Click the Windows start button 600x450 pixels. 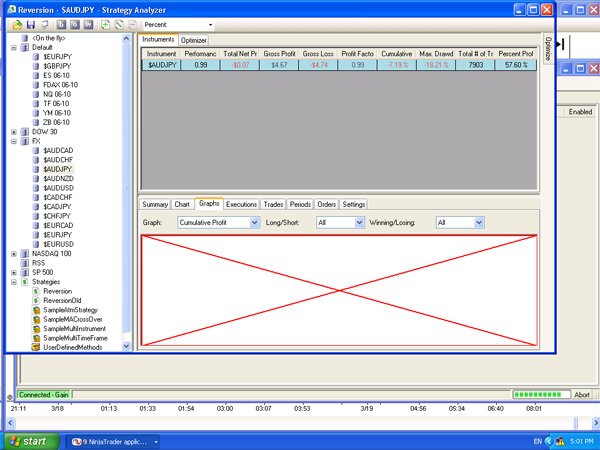click(x=31, y=442)
